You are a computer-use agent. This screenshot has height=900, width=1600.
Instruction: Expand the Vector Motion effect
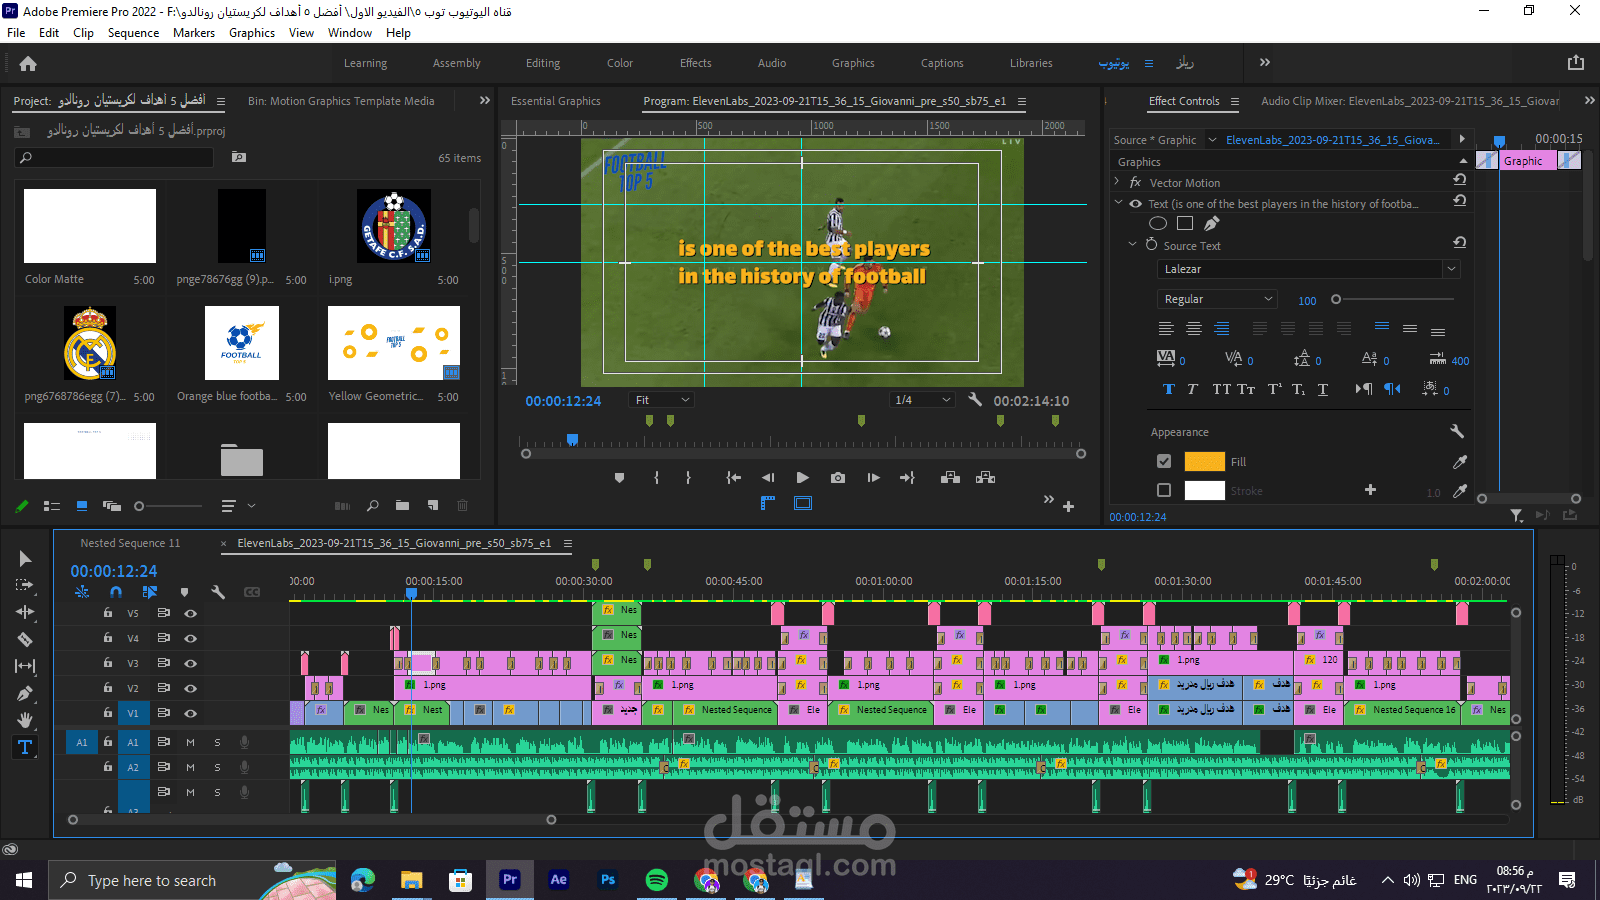tap(1117, 182)
